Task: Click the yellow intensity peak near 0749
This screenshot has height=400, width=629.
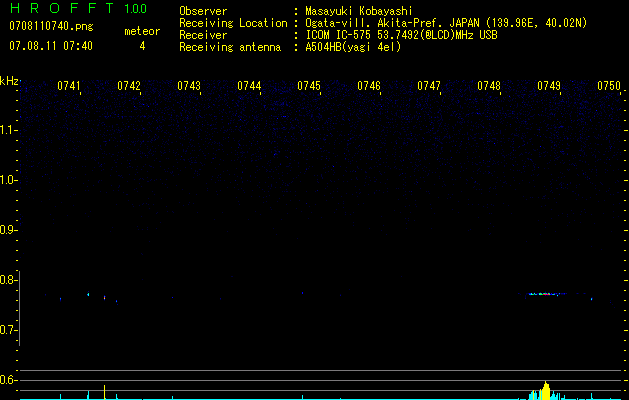Action: [546, 390]
